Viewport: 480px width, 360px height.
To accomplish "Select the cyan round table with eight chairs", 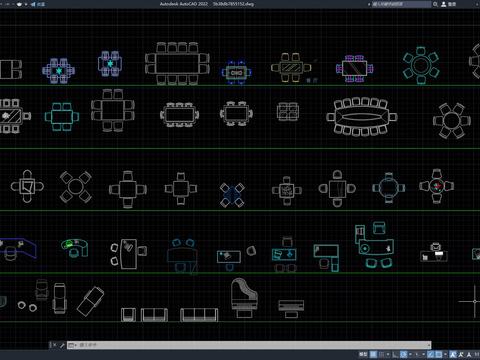I will point(421,65).
